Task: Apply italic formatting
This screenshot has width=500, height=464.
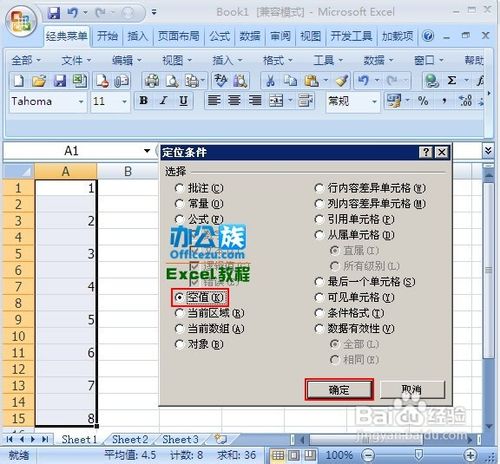Action: (163, 101)
